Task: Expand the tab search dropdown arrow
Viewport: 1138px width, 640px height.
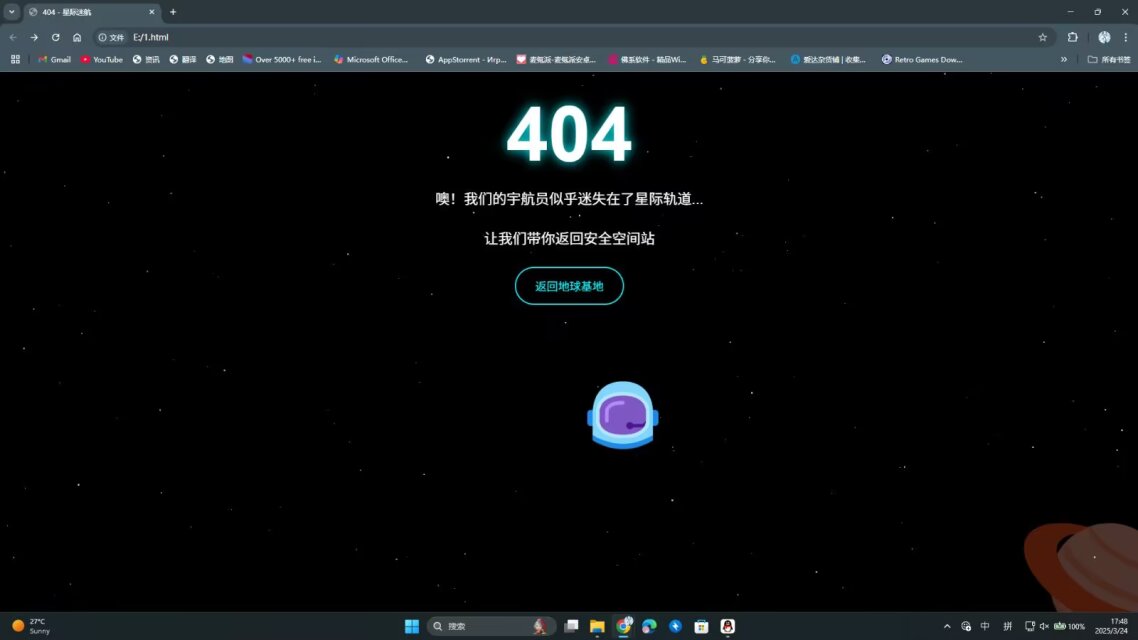Action: click(x=12, y=12)
